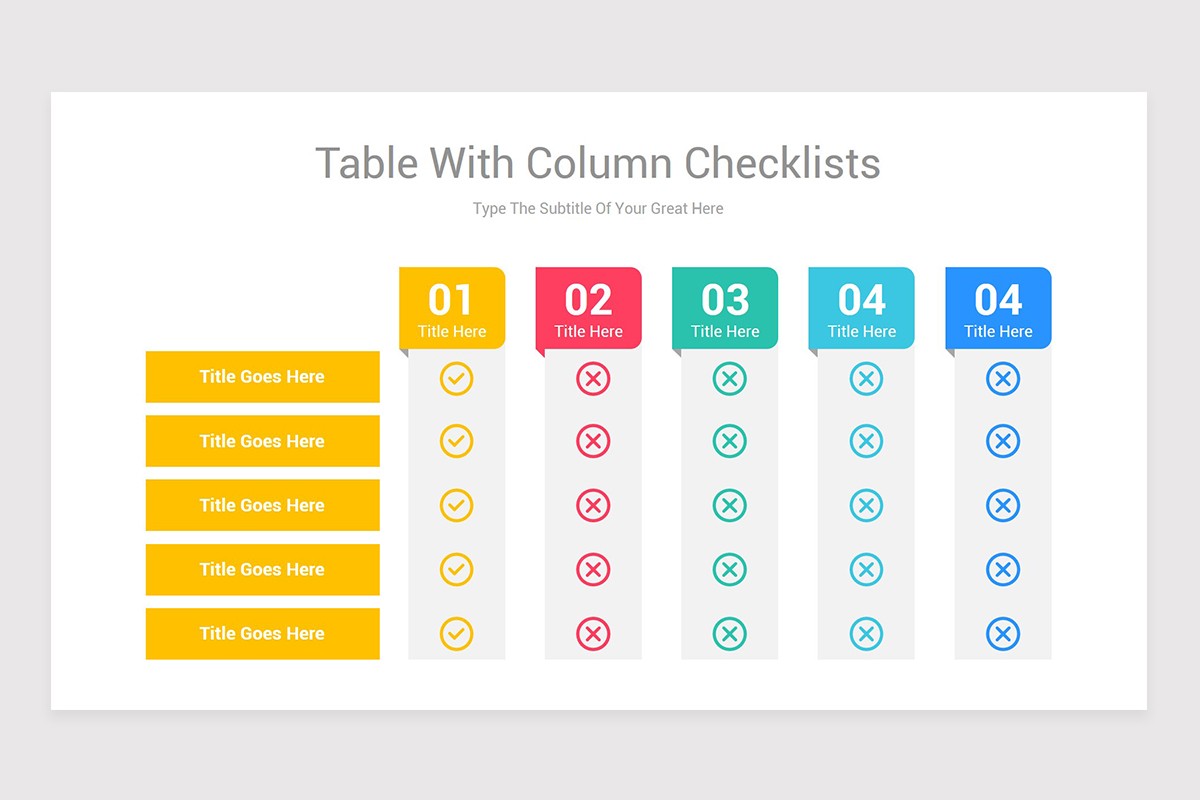Click the bottommost yellow Title Goes Here bar

coord(262,634)
